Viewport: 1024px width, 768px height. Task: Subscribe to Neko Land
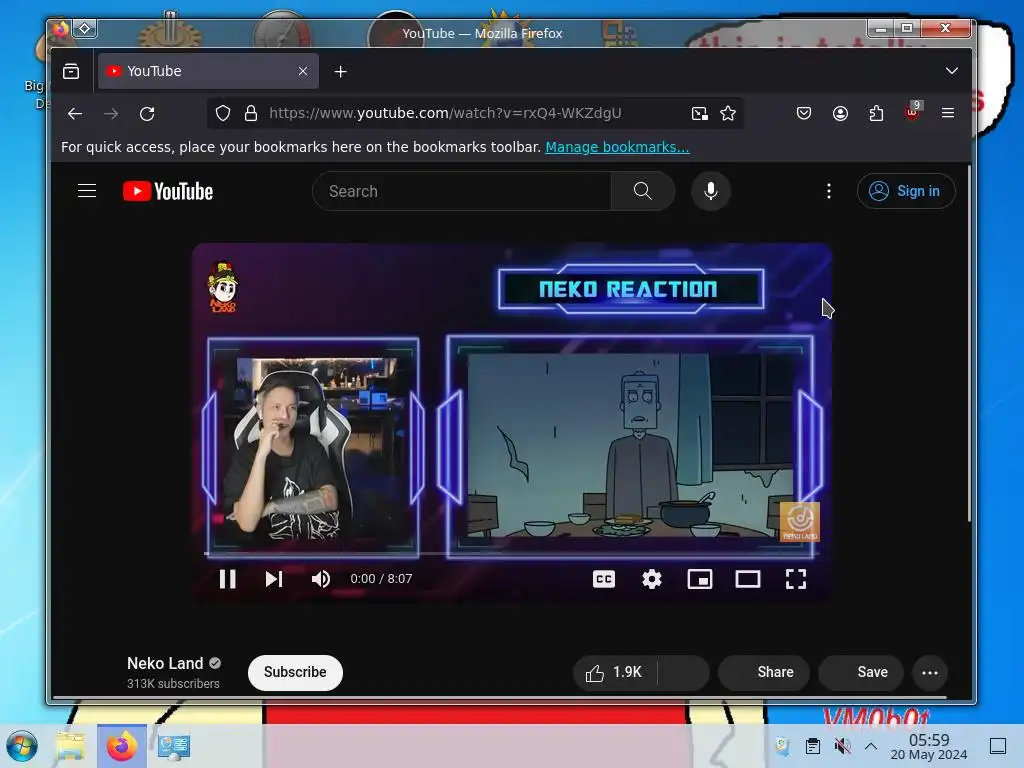point(295,672)
